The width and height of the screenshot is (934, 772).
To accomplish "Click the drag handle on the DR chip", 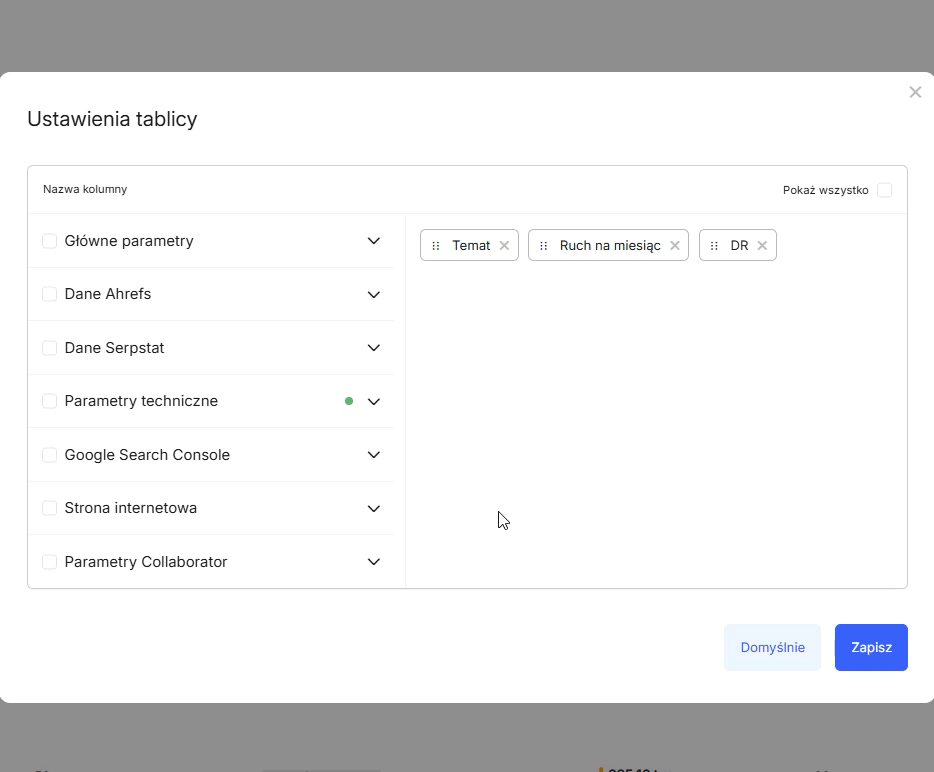I will pos(714,245).
